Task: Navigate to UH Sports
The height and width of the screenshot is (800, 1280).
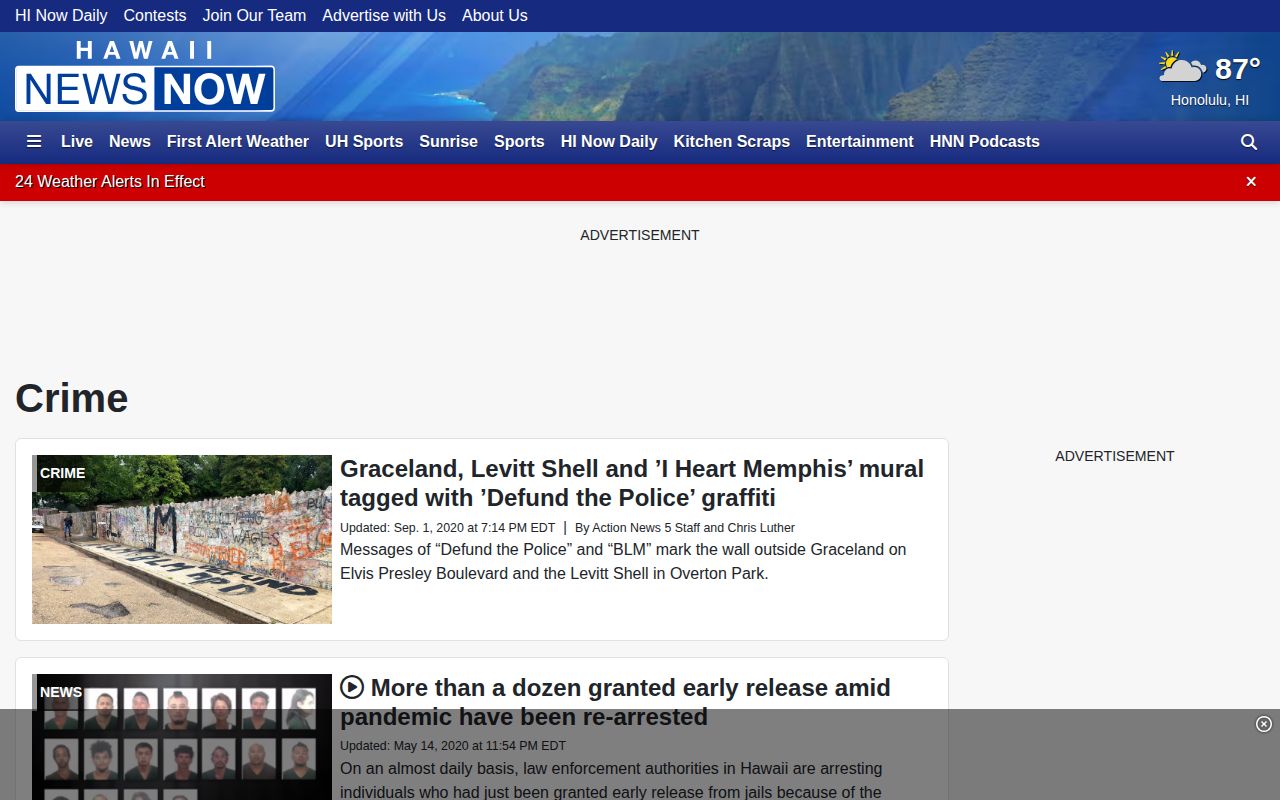Action: tap(364, 142)
